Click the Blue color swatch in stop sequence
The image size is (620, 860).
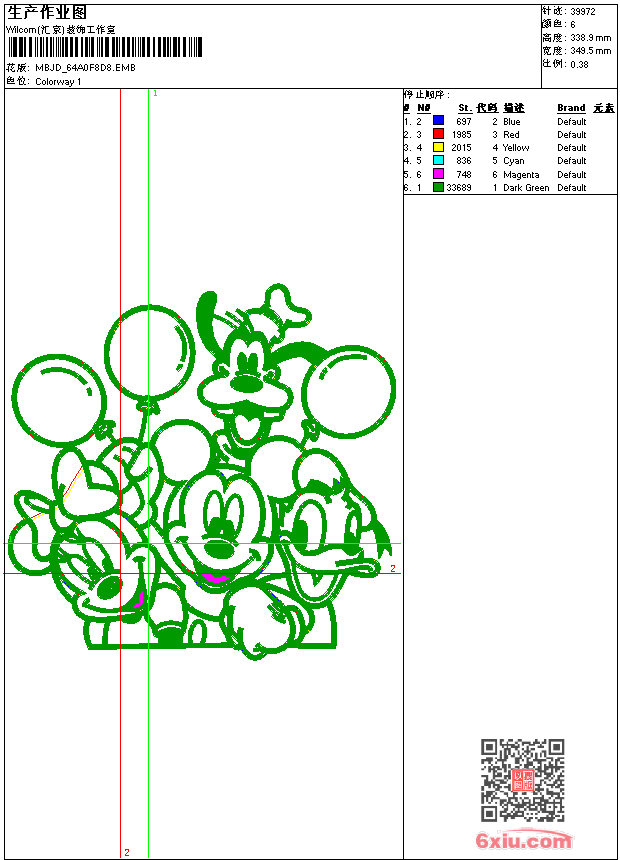(438, 121)
